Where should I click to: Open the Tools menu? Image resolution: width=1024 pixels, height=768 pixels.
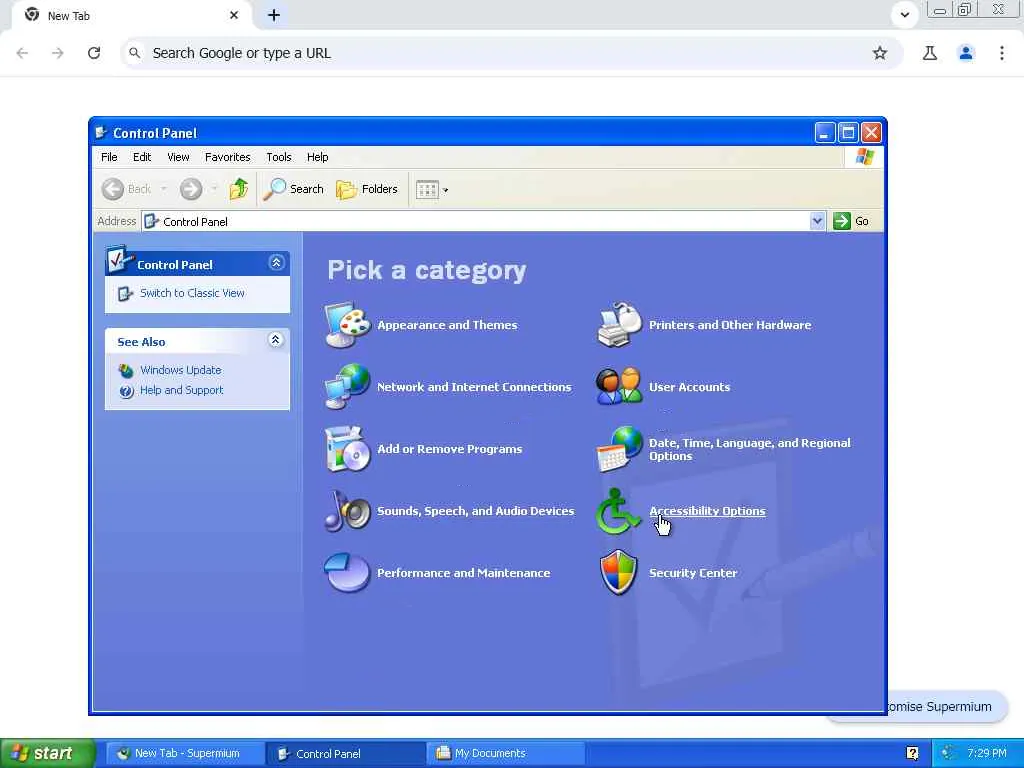coord(279,157)
